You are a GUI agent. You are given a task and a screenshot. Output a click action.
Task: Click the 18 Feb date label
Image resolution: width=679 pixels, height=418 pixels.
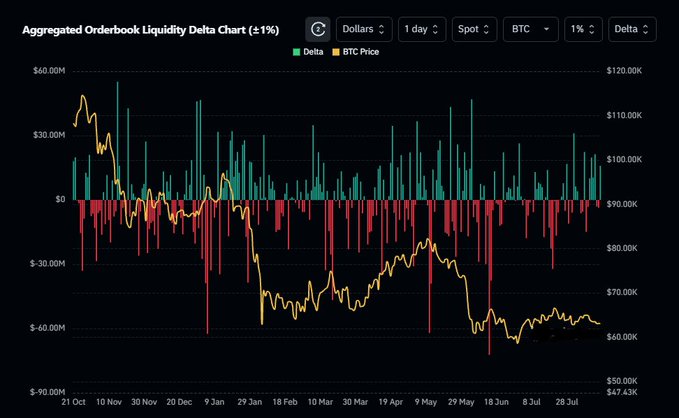pyautogui.click(x=285, y=402)
